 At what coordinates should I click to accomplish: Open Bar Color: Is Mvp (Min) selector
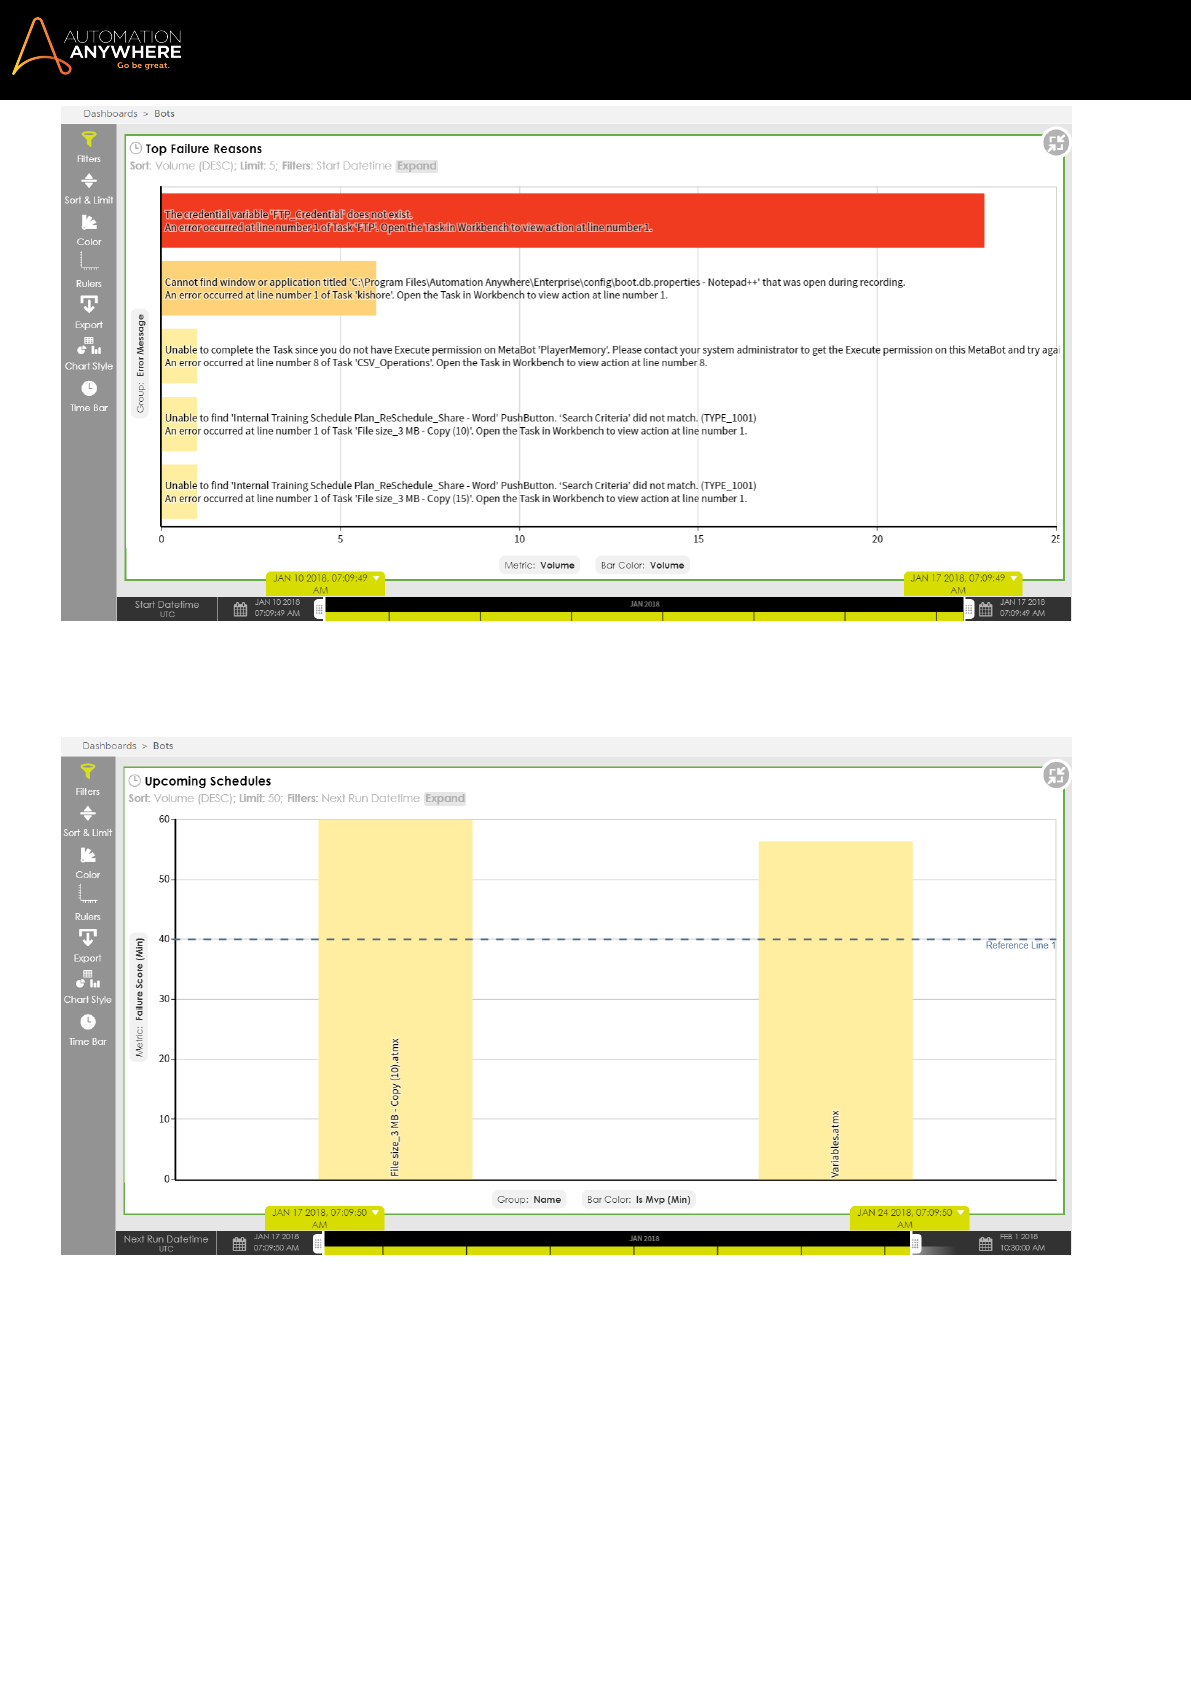[638, 1199]
